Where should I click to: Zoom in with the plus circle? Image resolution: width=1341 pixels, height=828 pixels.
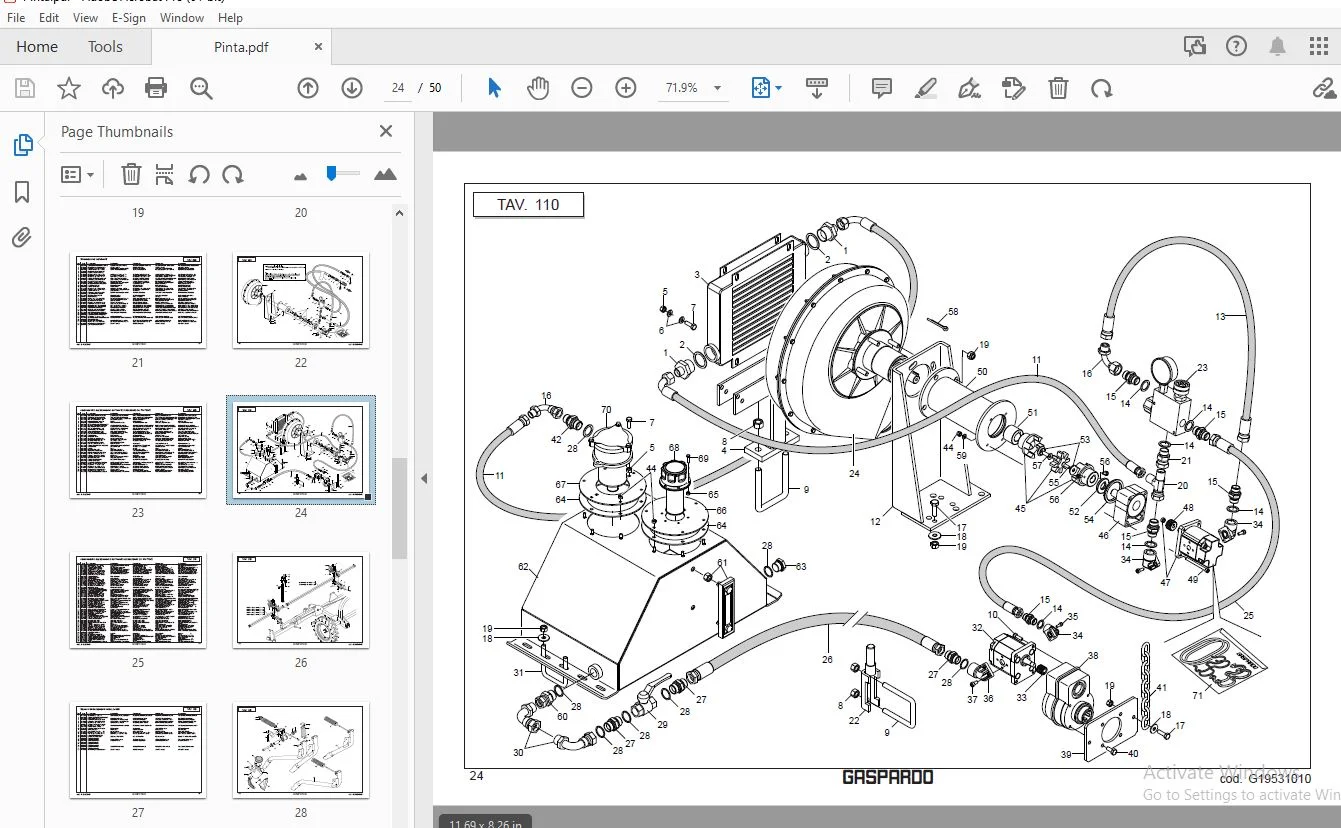click(626, 88)
